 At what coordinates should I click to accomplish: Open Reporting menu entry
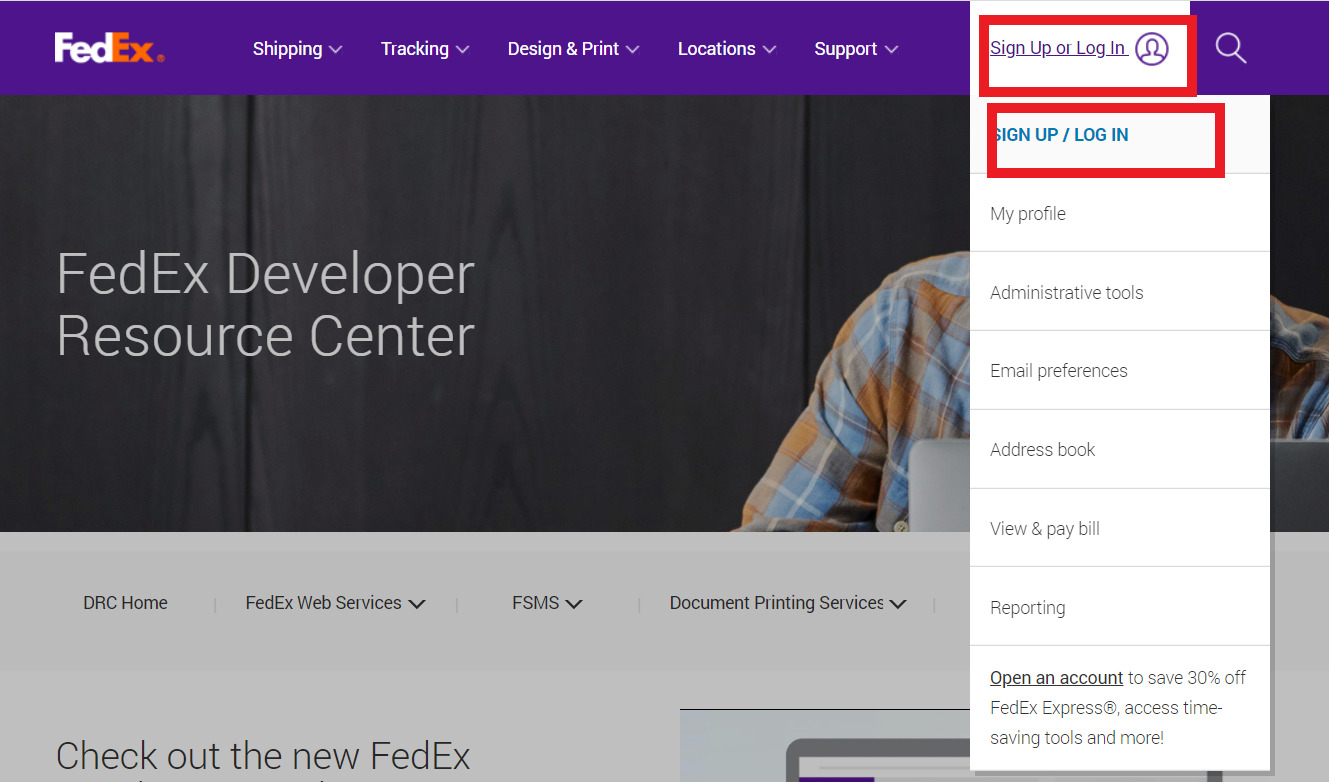click(x=1120, y=607)
